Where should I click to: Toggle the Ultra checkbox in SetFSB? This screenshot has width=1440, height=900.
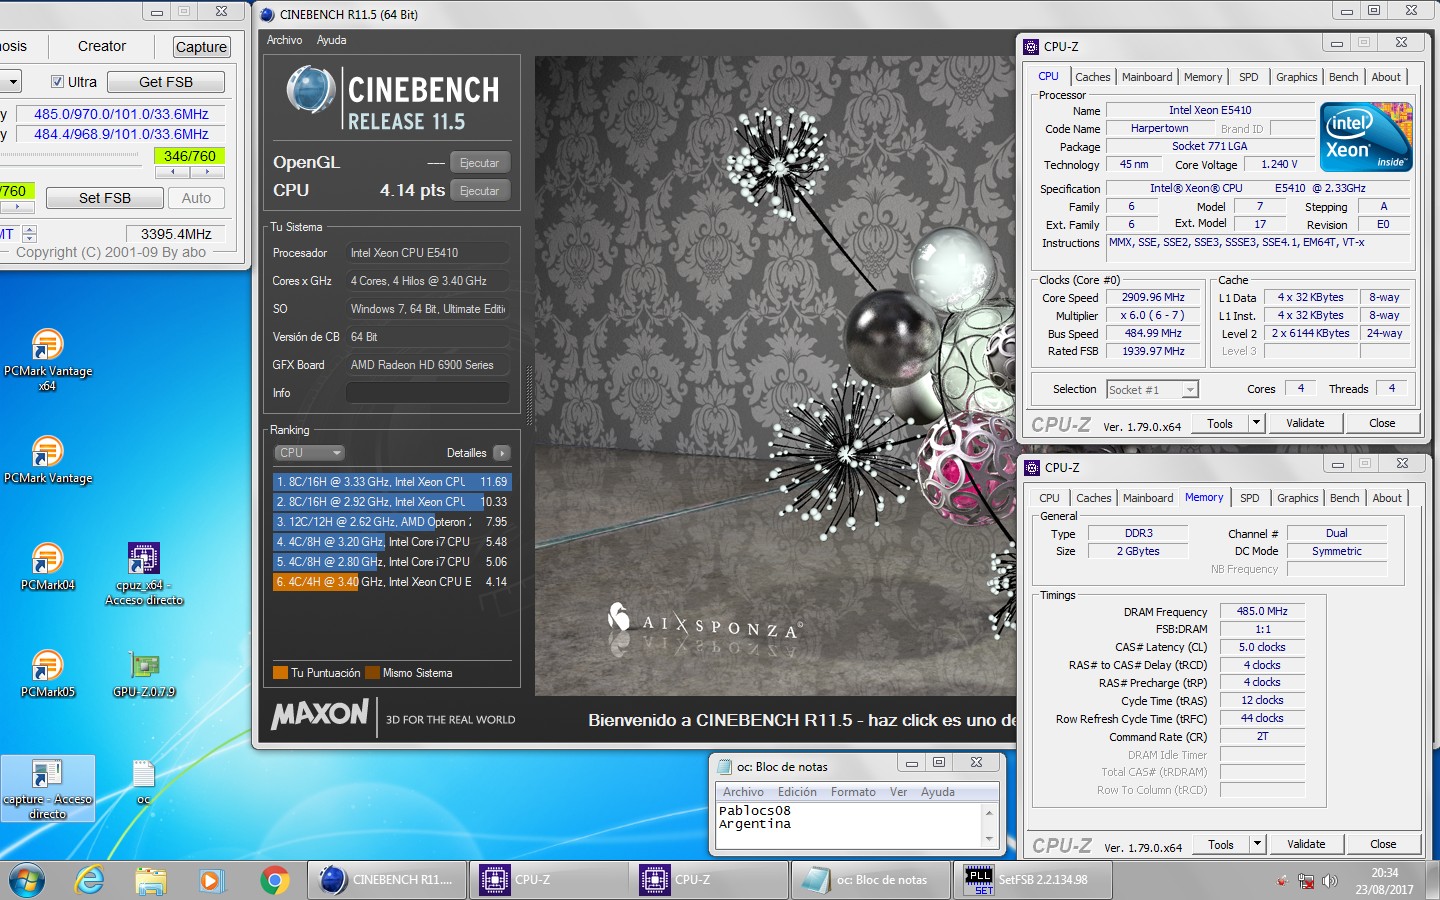coord(57,82)
